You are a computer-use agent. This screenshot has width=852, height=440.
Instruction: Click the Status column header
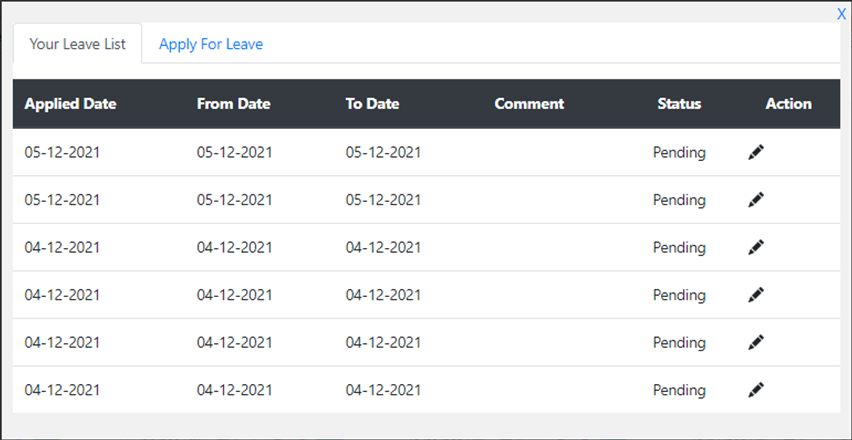(x=679, y=104)
